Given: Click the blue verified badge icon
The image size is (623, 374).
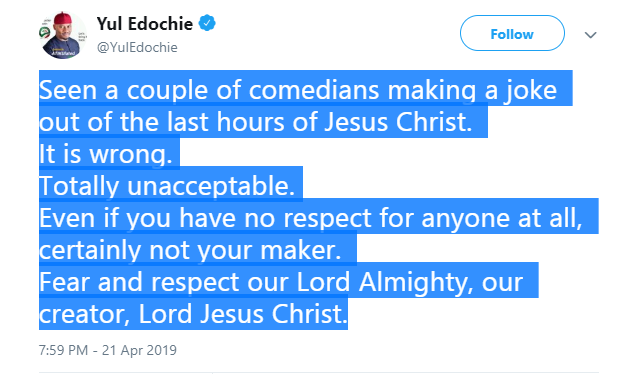Looking at the screenshot, I should tap(207, 23).
